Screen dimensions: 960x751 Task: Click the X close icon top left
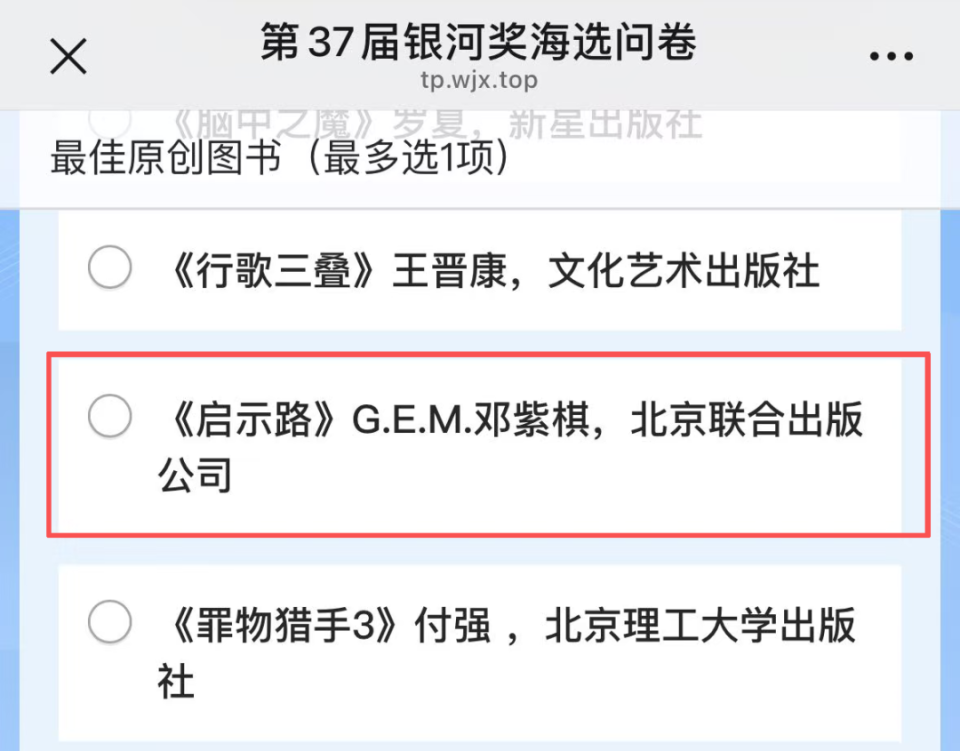click(68, 56)
